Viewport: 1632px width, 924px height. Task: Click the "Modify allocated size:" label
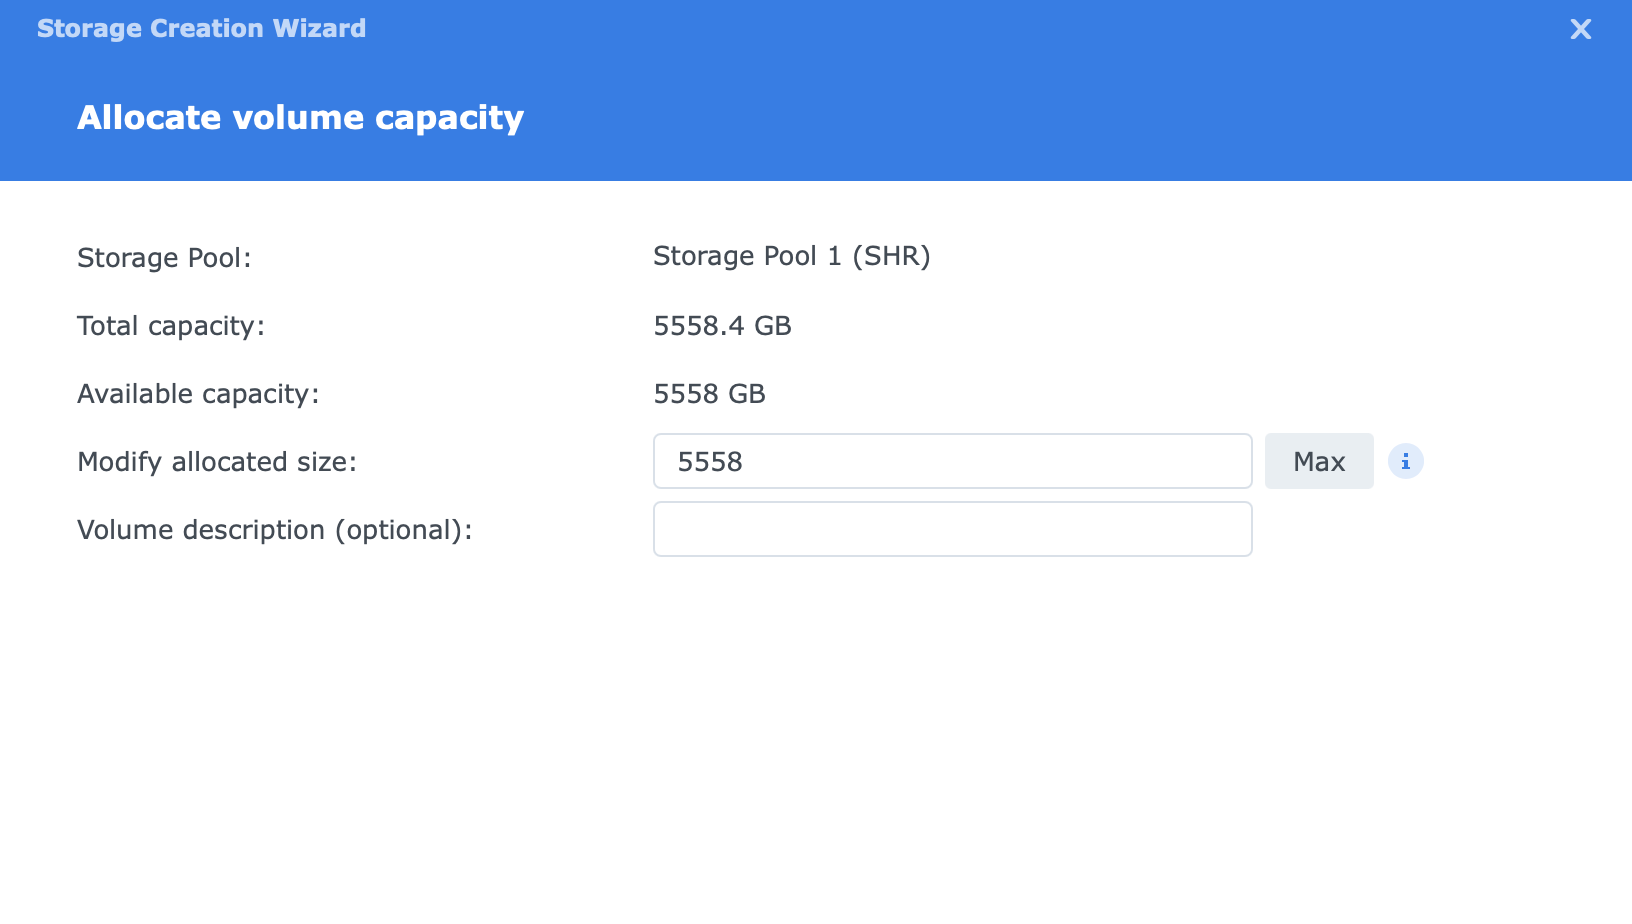tap(217, 462)
